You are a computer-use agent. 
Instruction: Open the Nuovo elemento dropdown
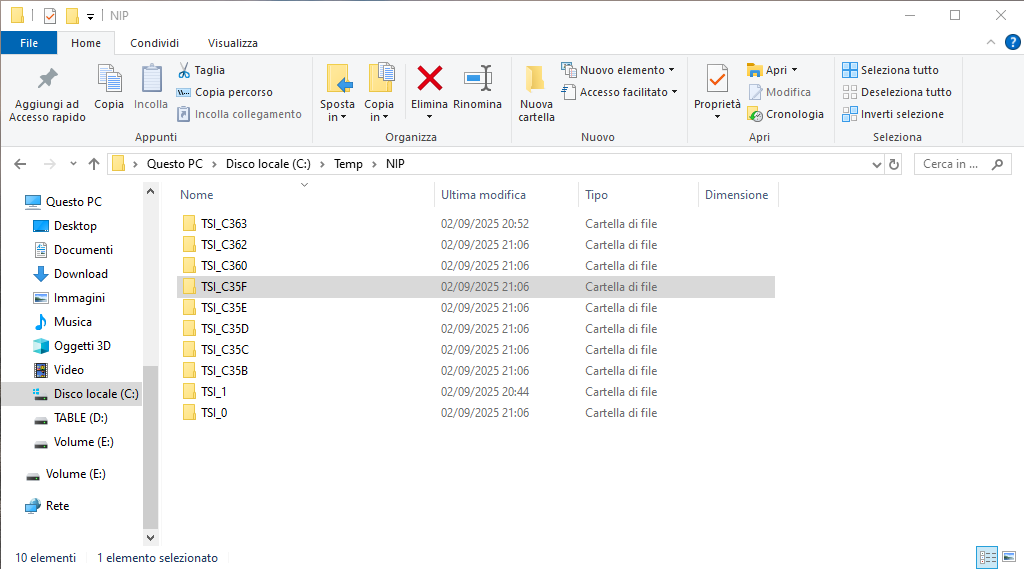tap(618, 70)
